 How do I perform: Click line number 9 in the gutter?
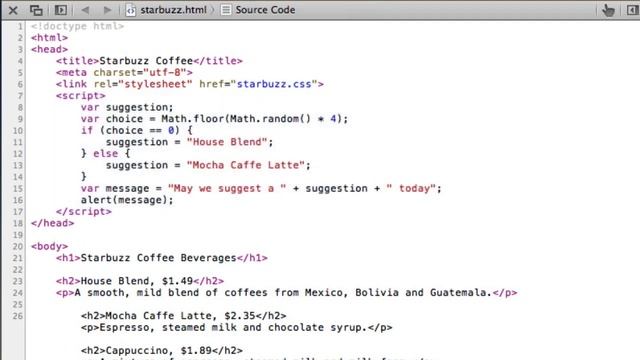(20, 119)
